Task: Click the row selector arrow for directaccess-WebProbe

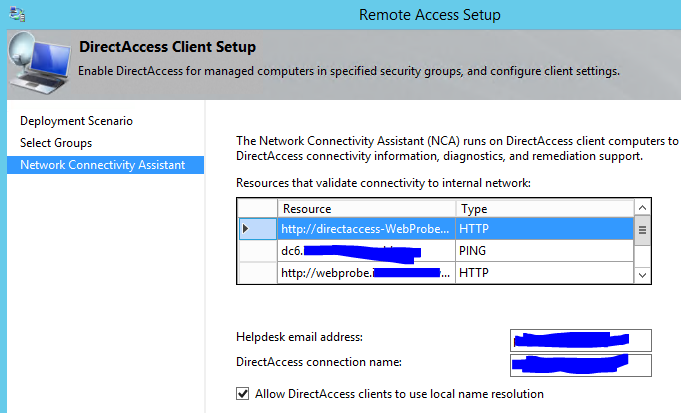Action: pyautogui.click(x=246, y=228)
